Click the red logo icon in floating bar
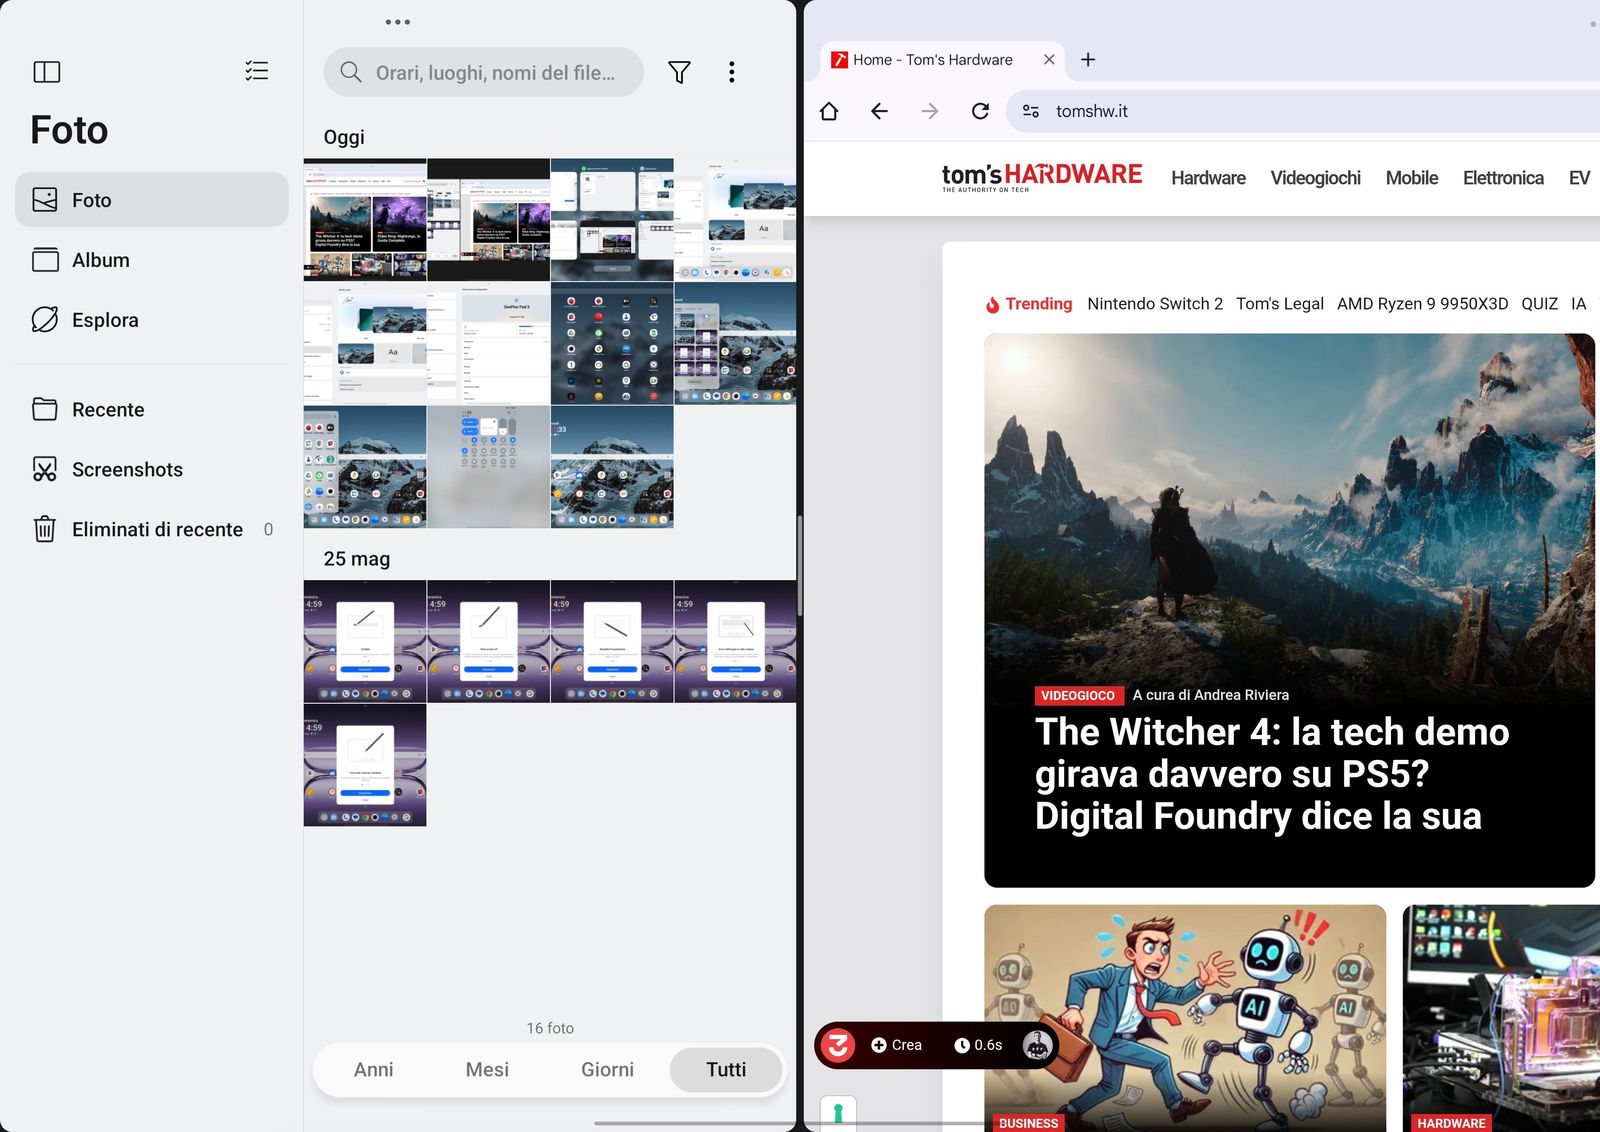Image resolution: width=1600 pixels, height=1132 pixels. pos(838,1045)
